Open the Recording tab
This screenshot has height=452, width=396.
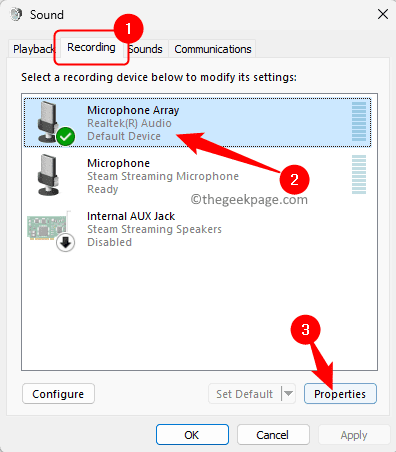pos(91,47)
